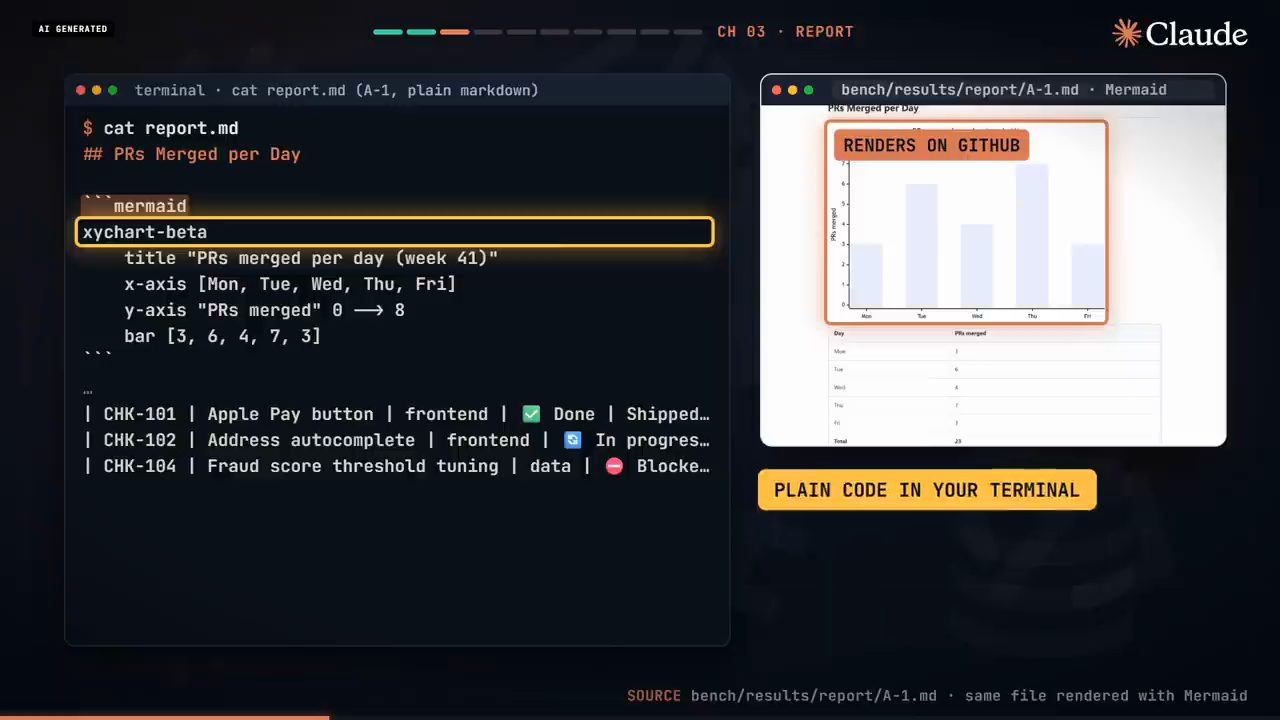Click the 'Tue' row in the preview table
Screen dimensions: 1280x720
pos(995,369)
